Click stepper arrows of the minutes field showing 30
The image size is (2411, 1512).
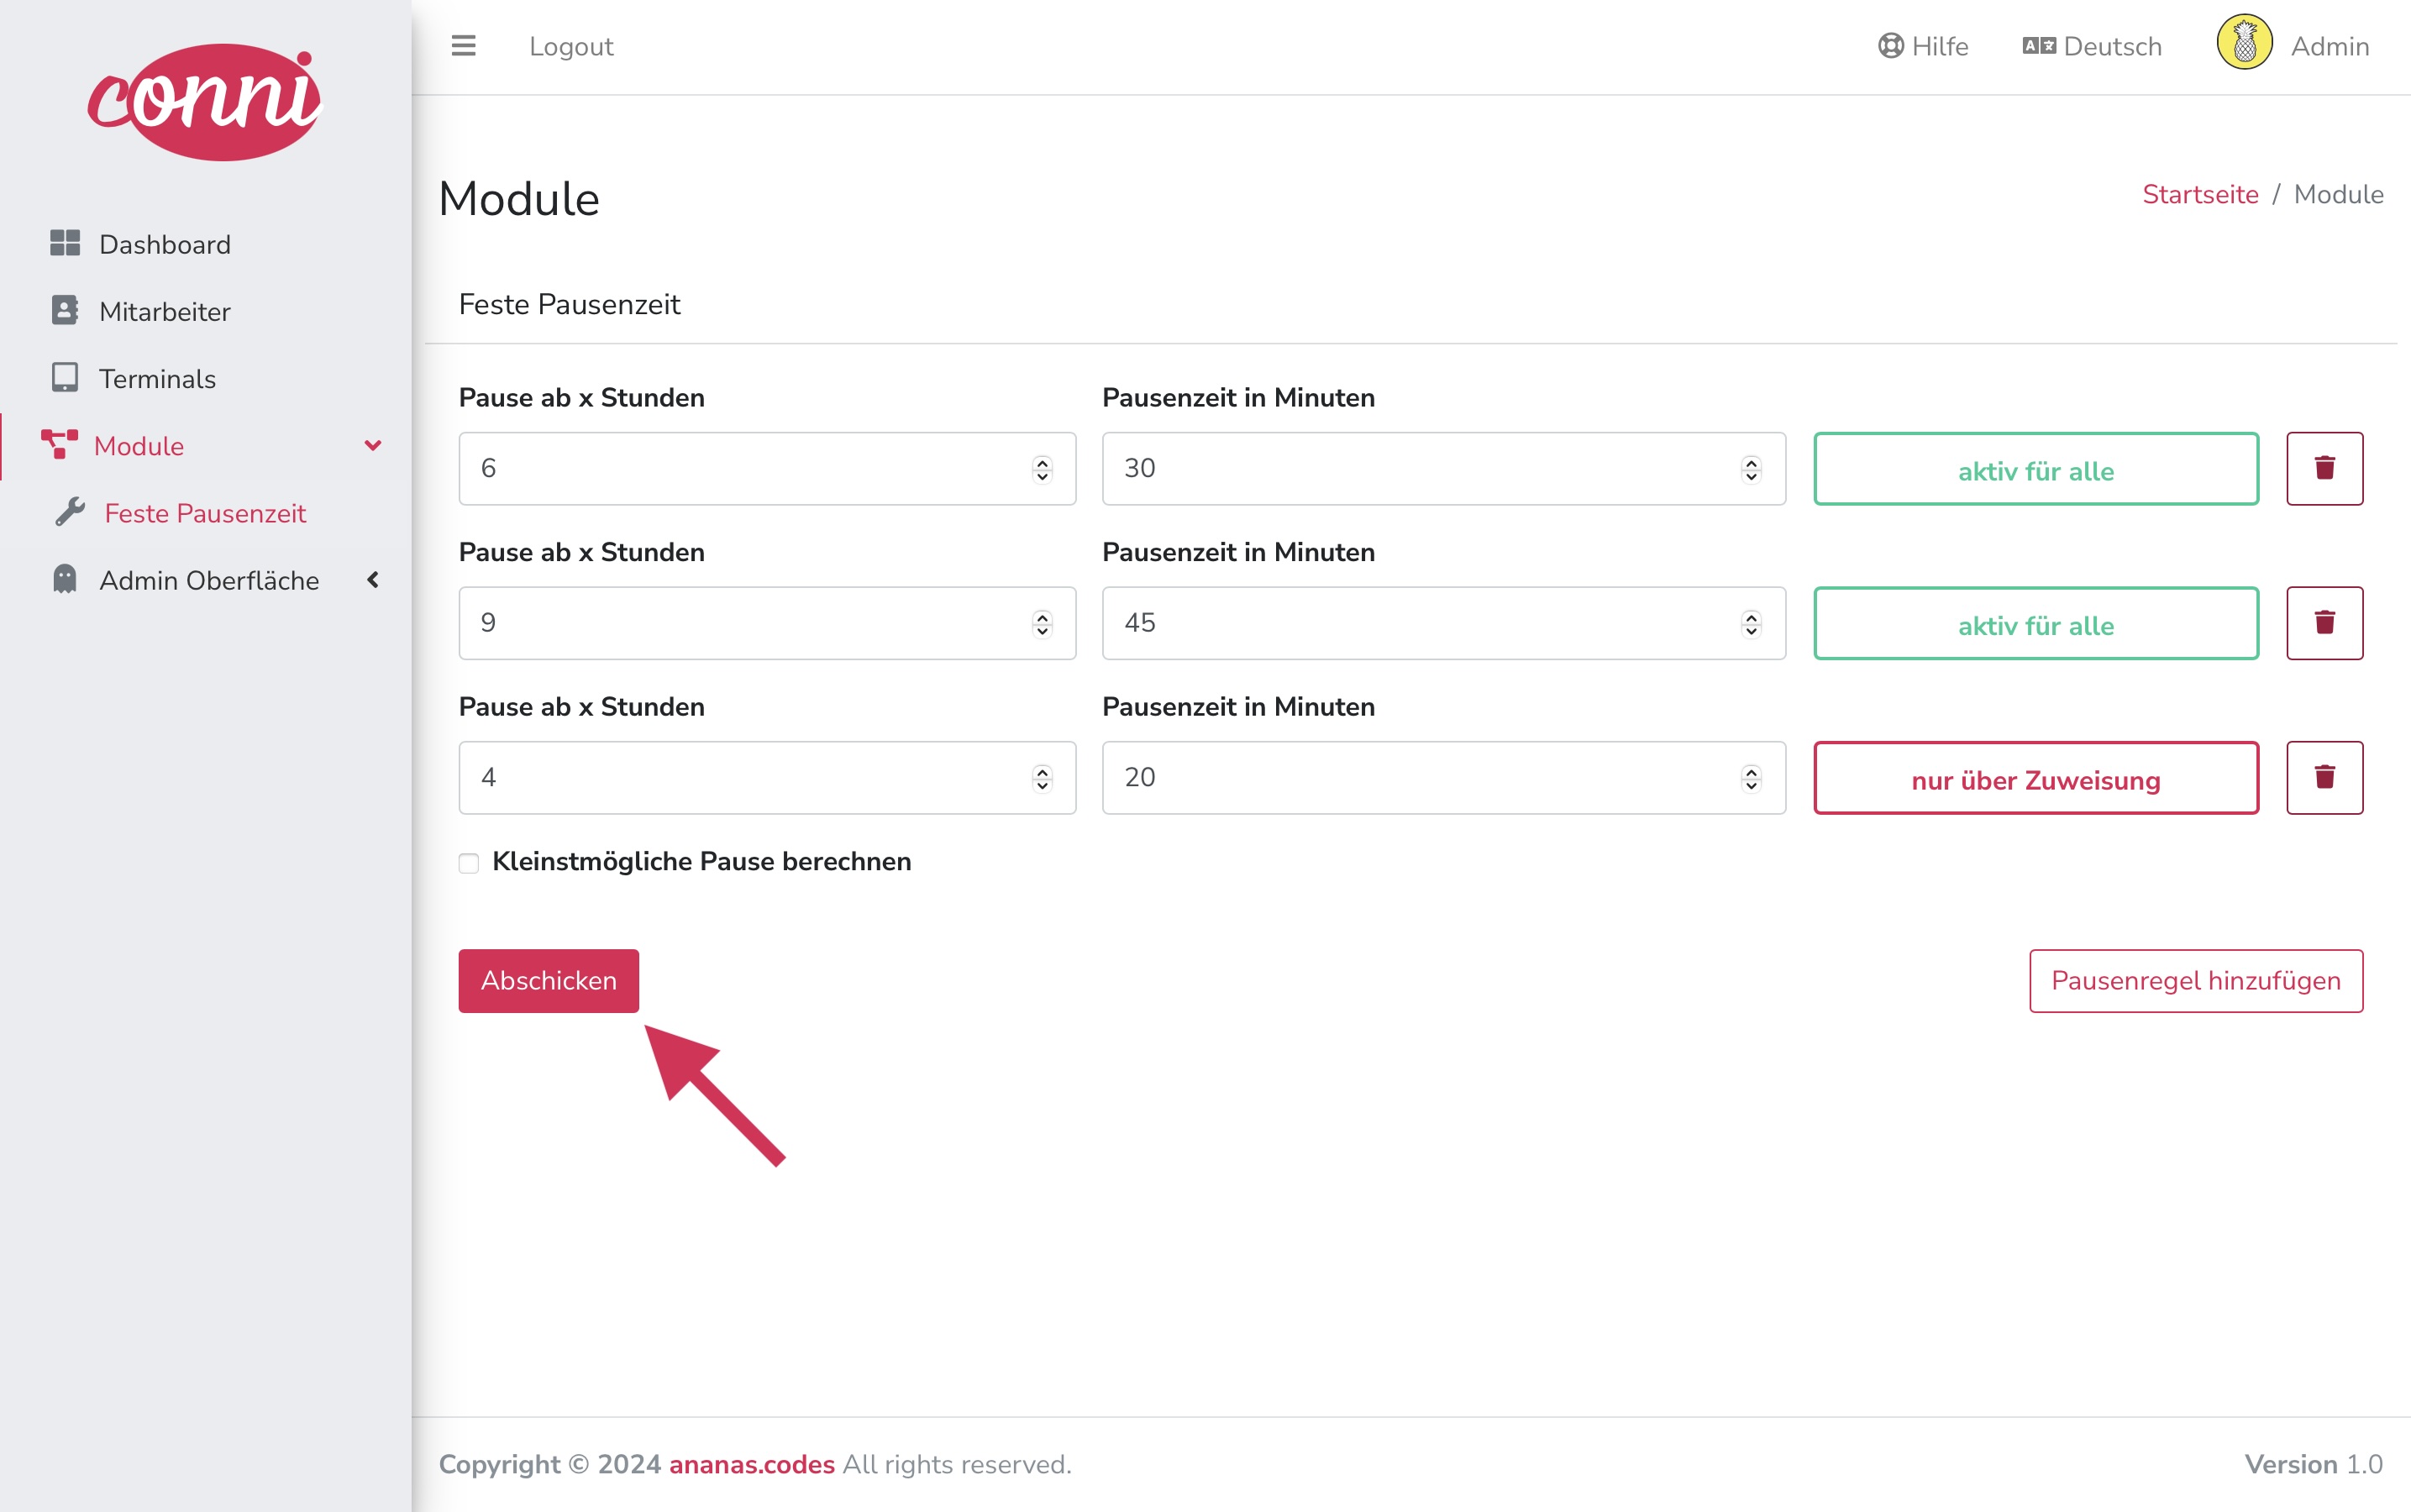[1751, 469]
